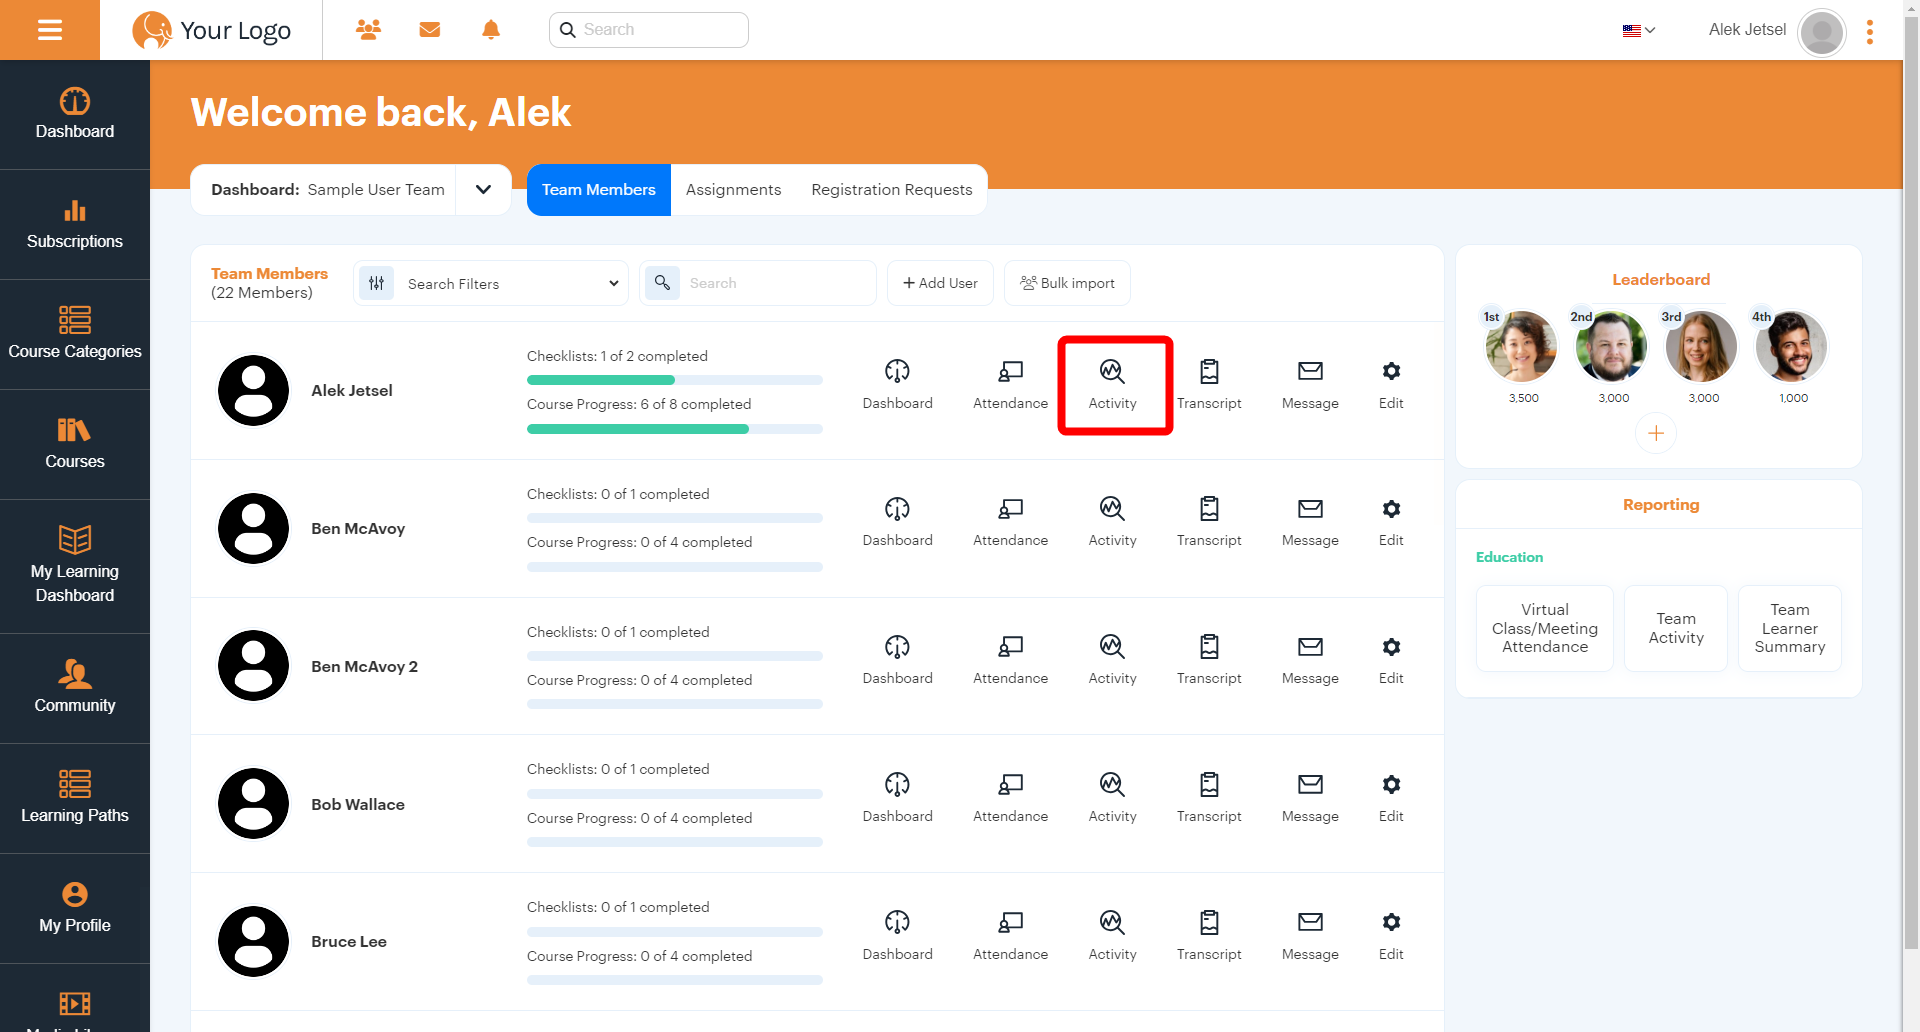Click the header Search box
Screen dimensions: 1920x1032
coord(649,30)
